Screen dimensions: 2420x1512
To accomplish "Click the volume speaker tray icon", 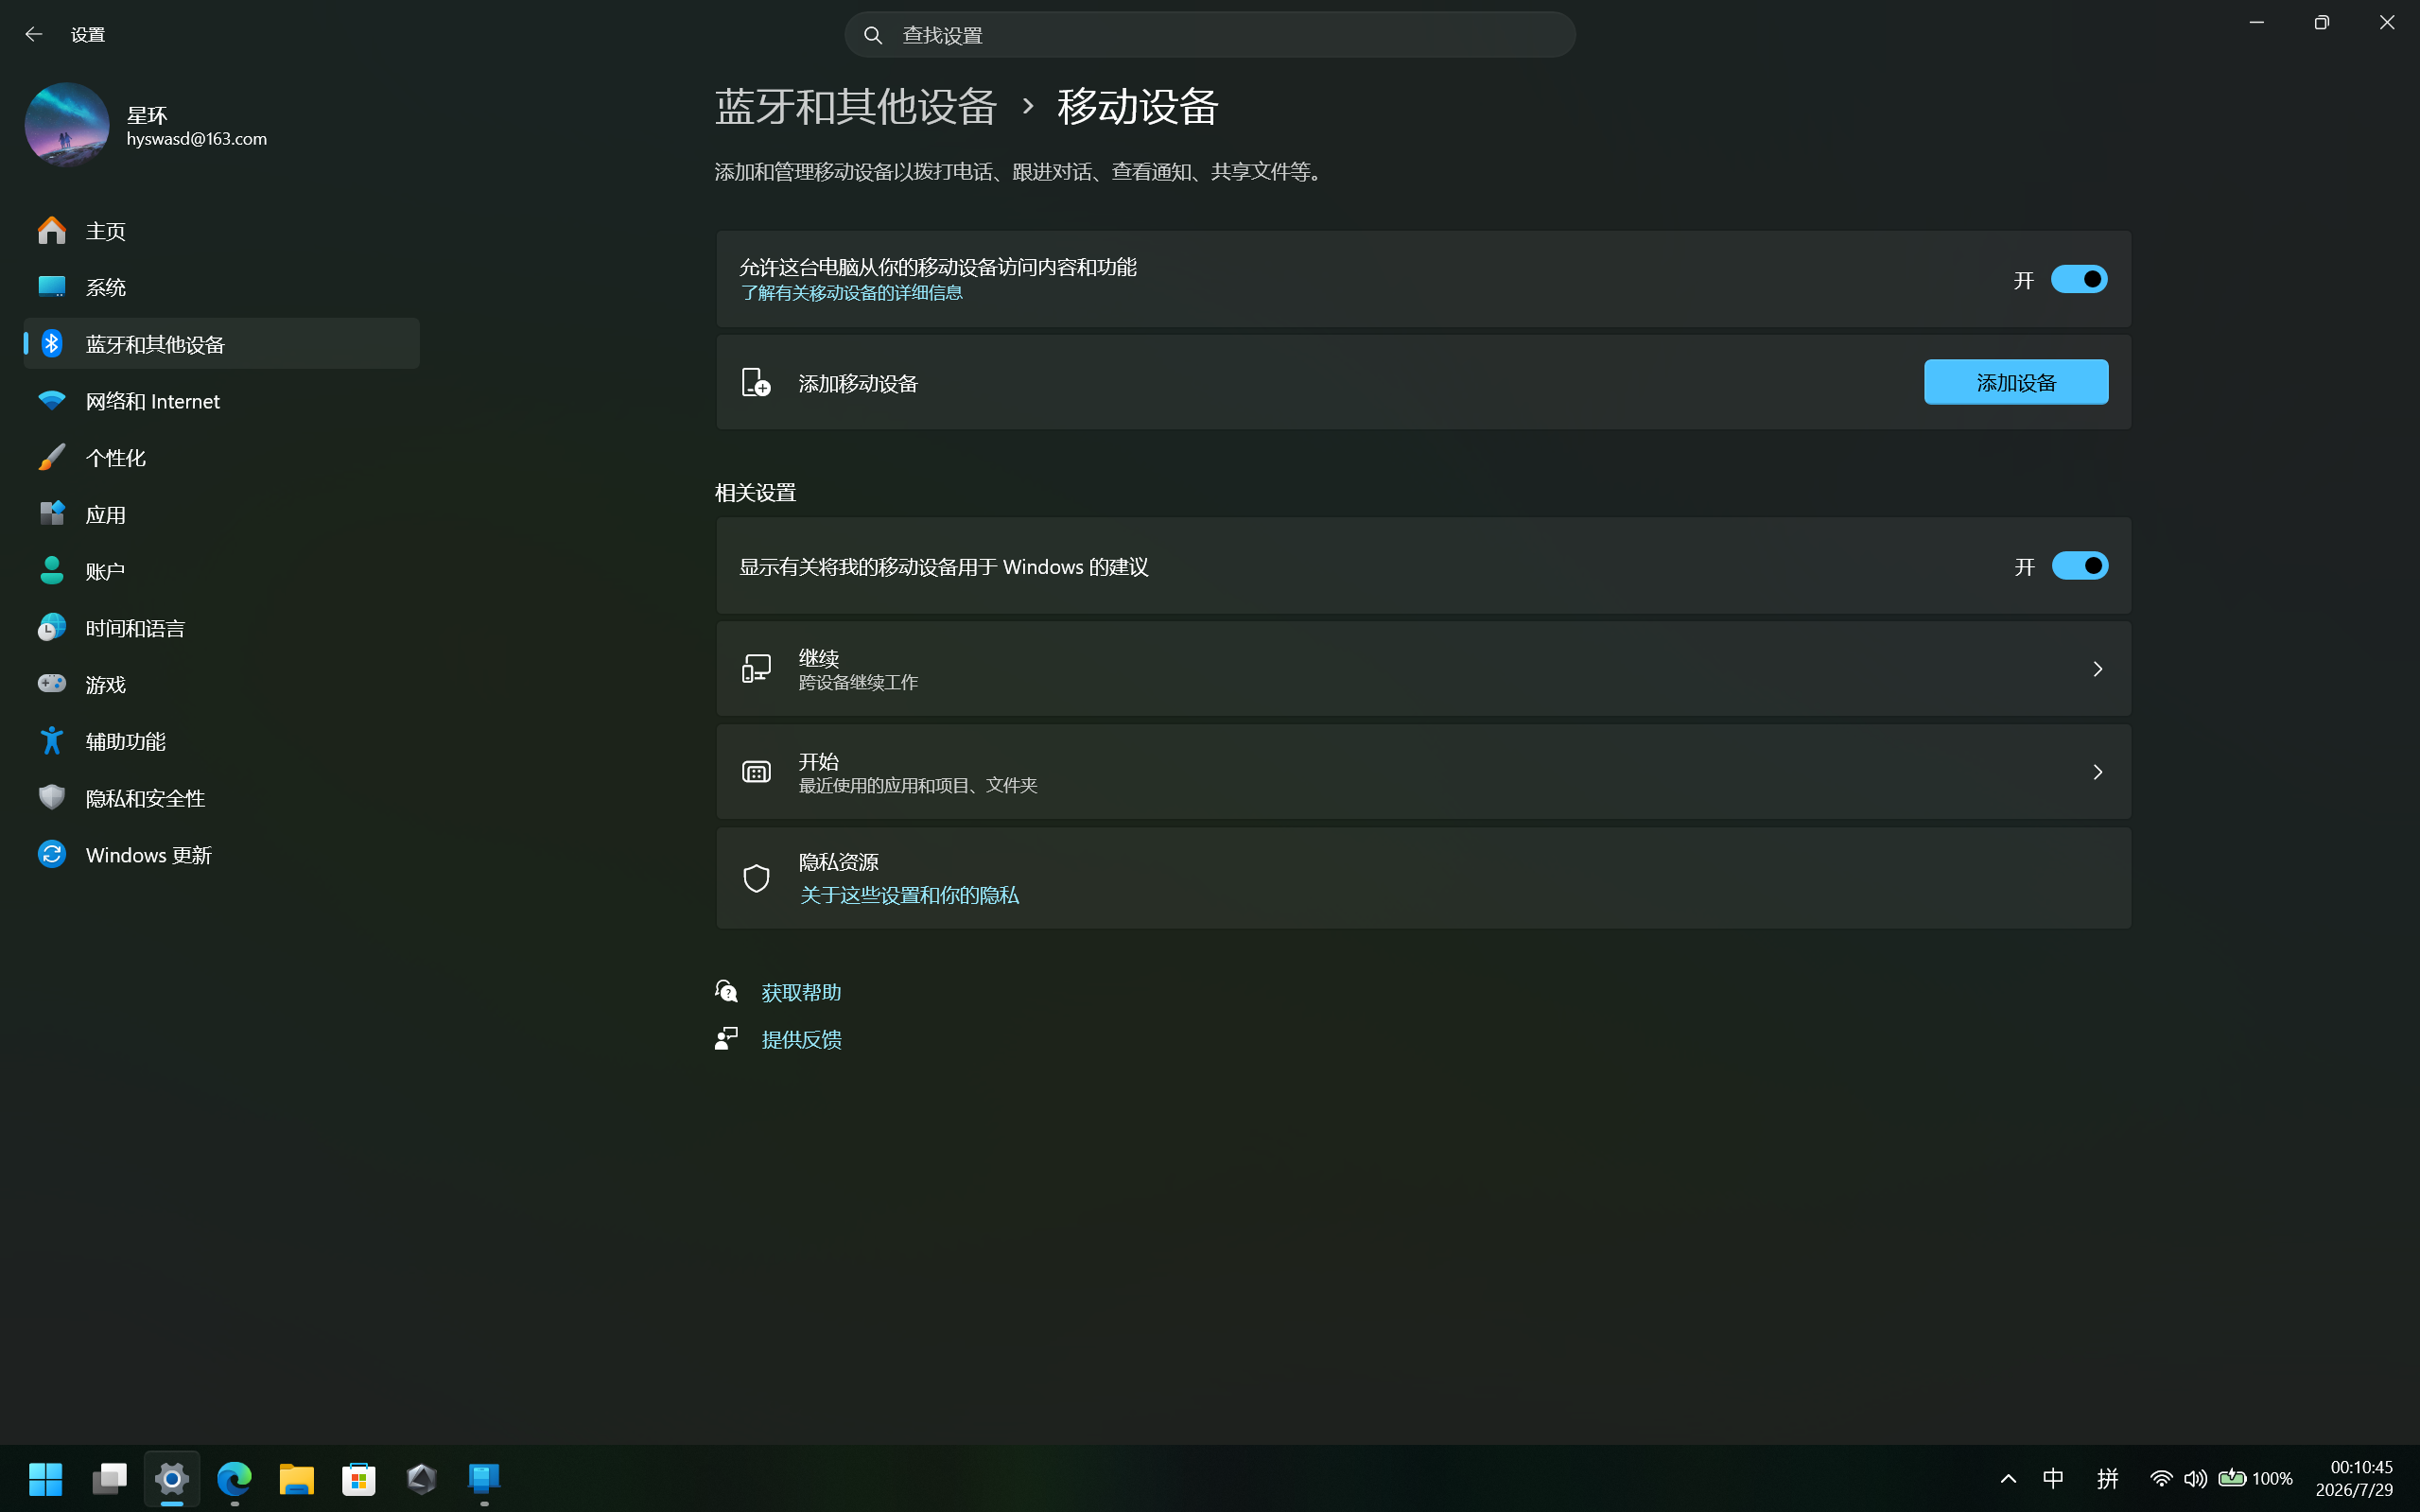I will tap(2195, 1478).
